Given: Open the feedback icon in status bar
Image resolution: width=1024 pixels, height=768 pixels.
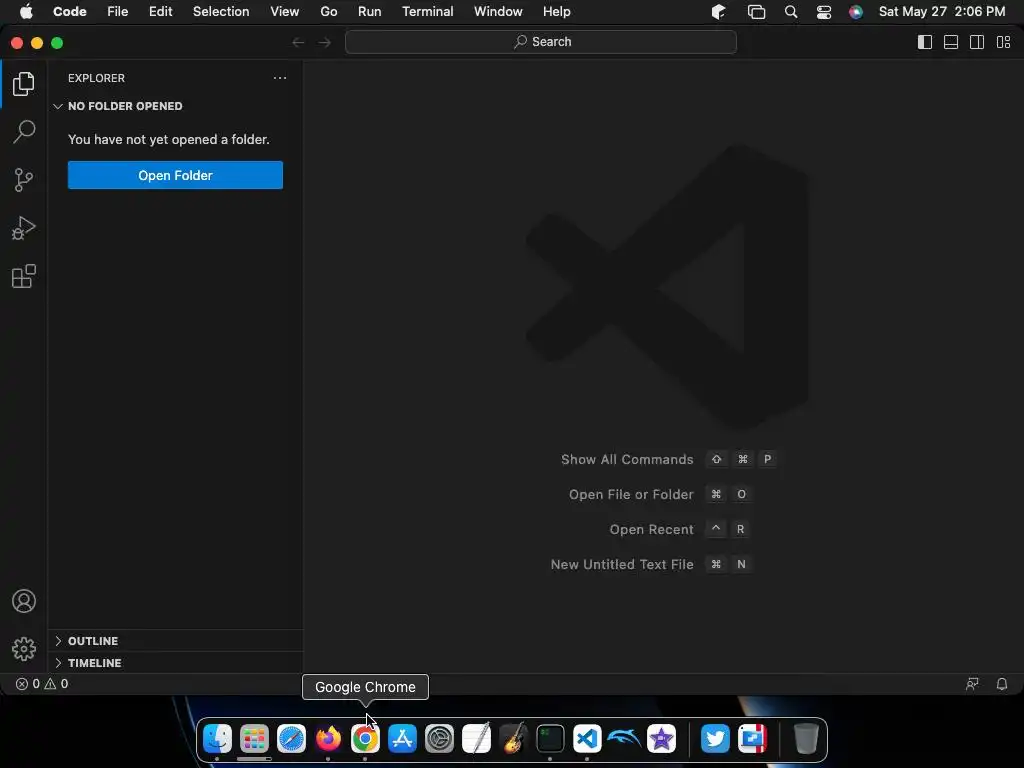Looking at the screenshot, I should pyautogui.click(x=972, y=684).
